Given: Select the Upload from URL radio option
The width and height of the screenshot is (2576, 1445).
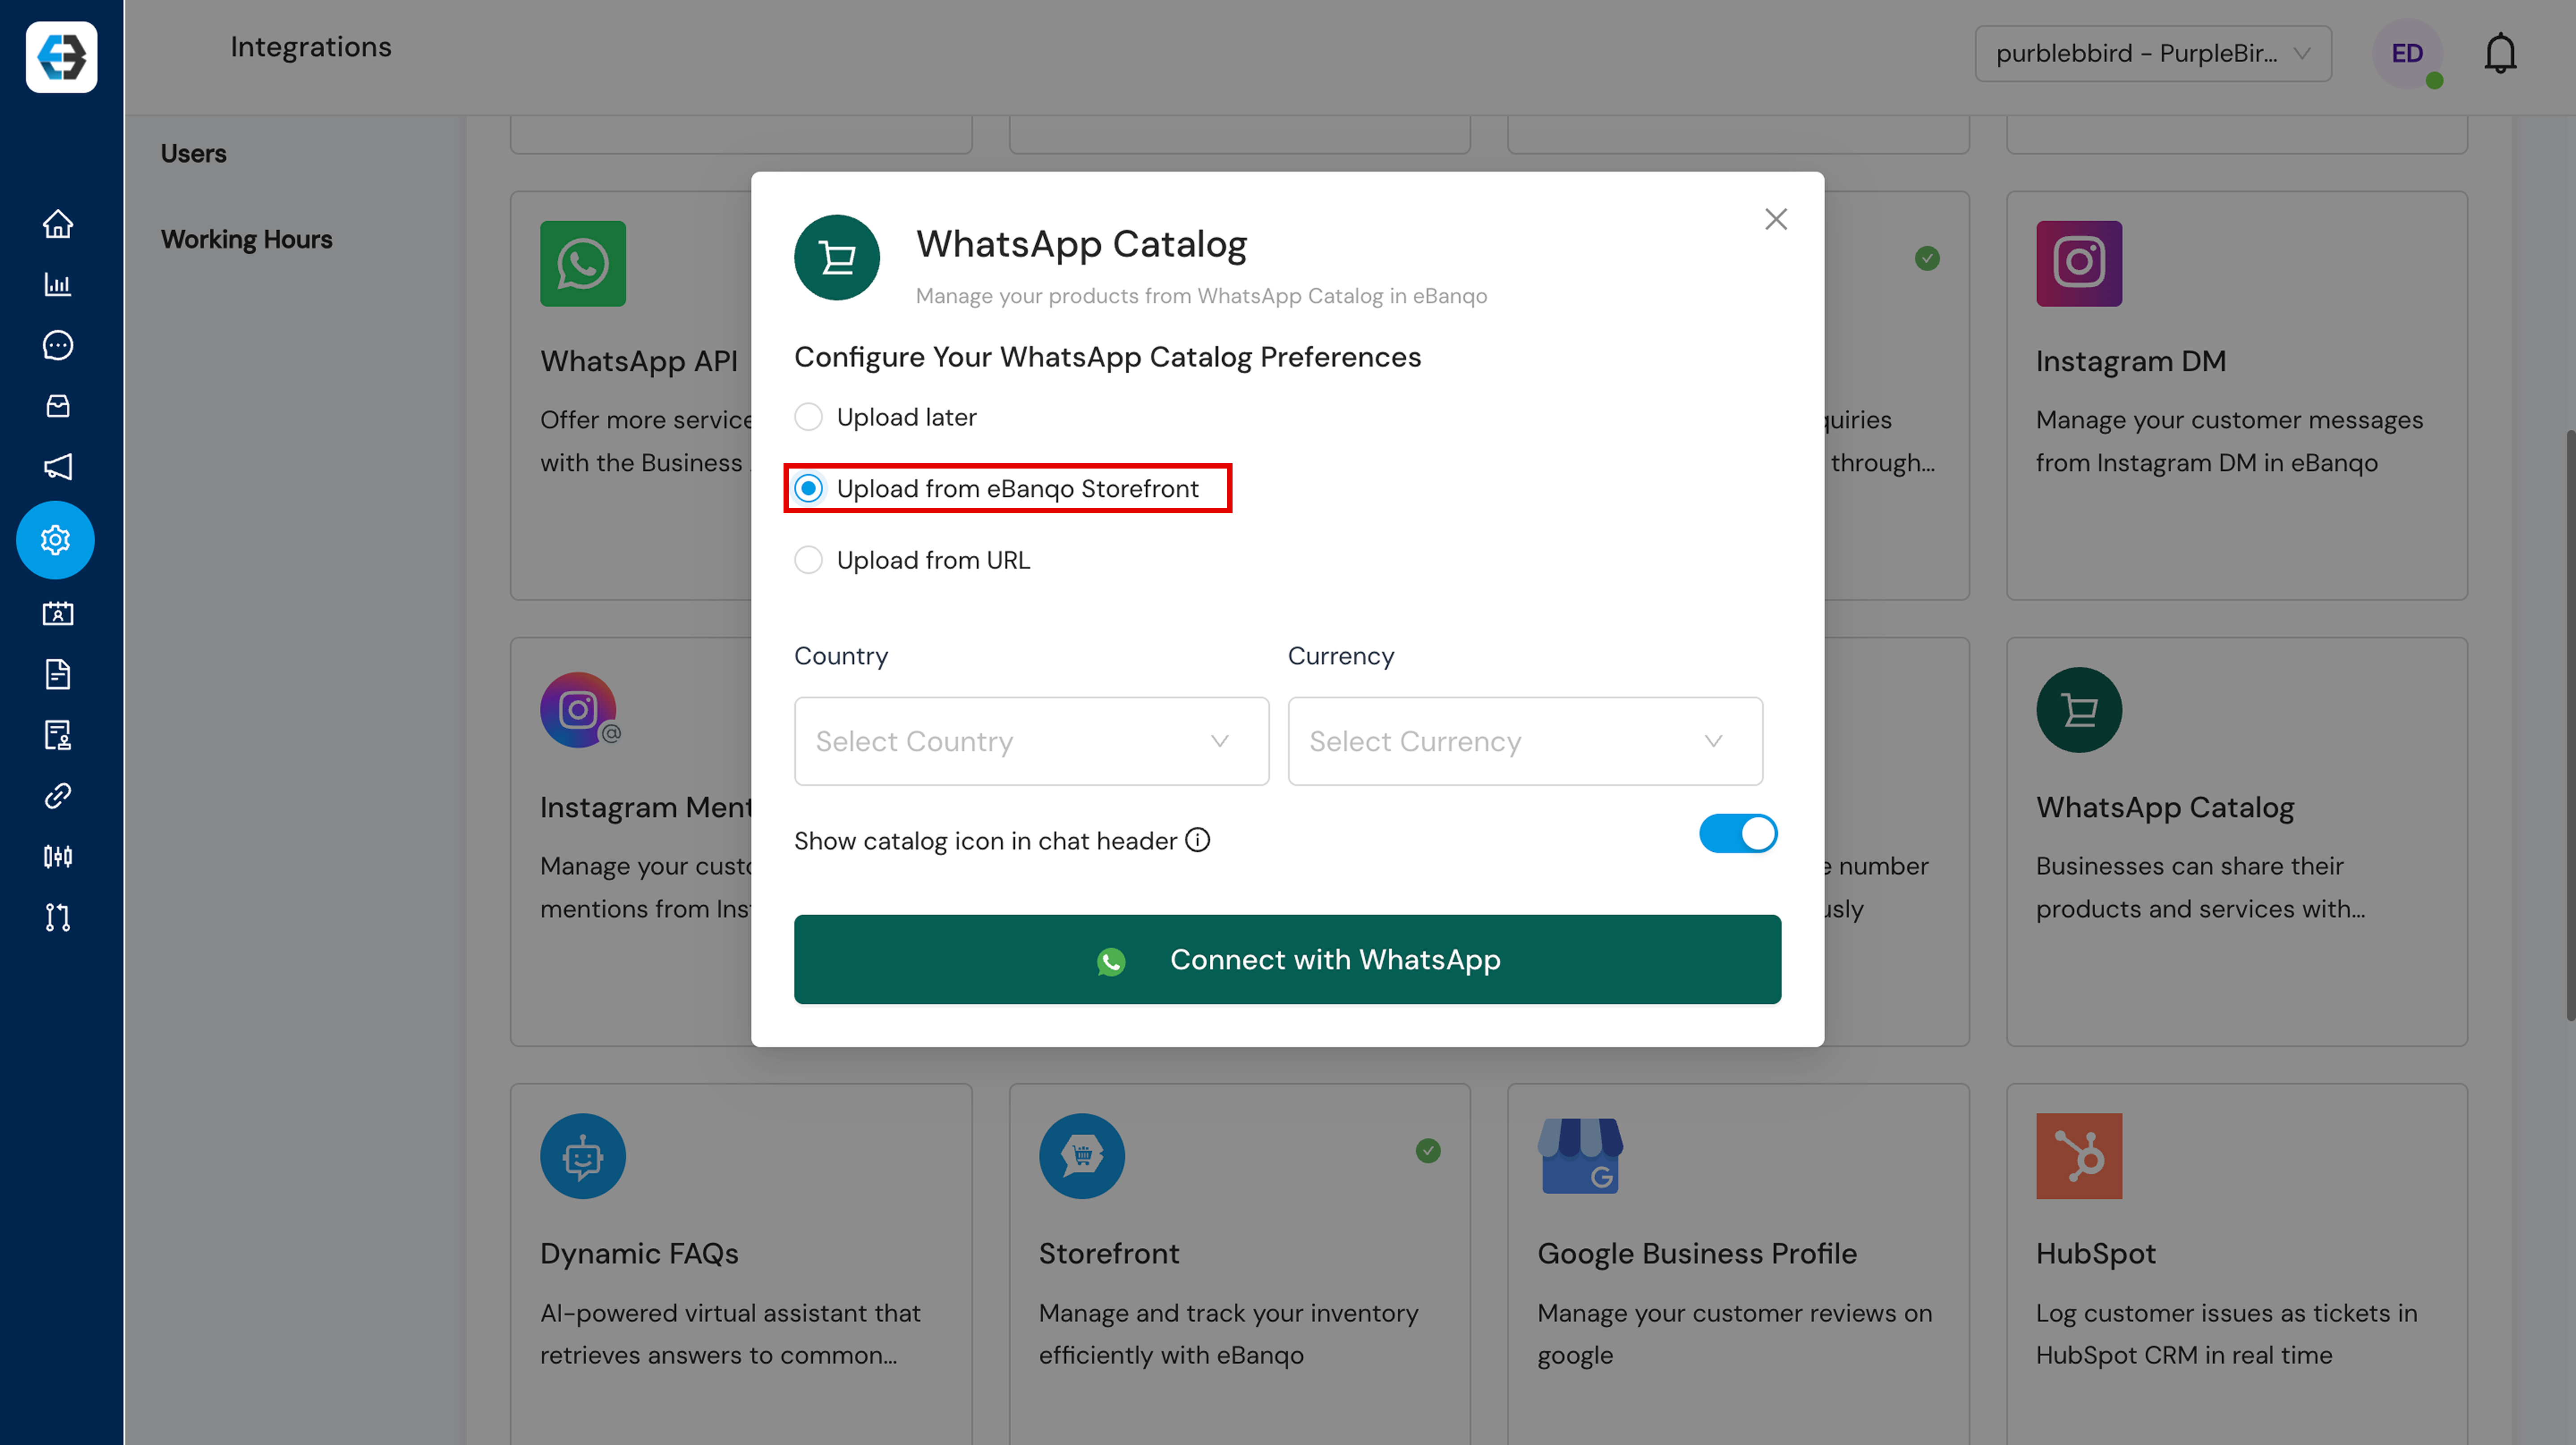Looking at the screenshot, I should click(808, 560).
